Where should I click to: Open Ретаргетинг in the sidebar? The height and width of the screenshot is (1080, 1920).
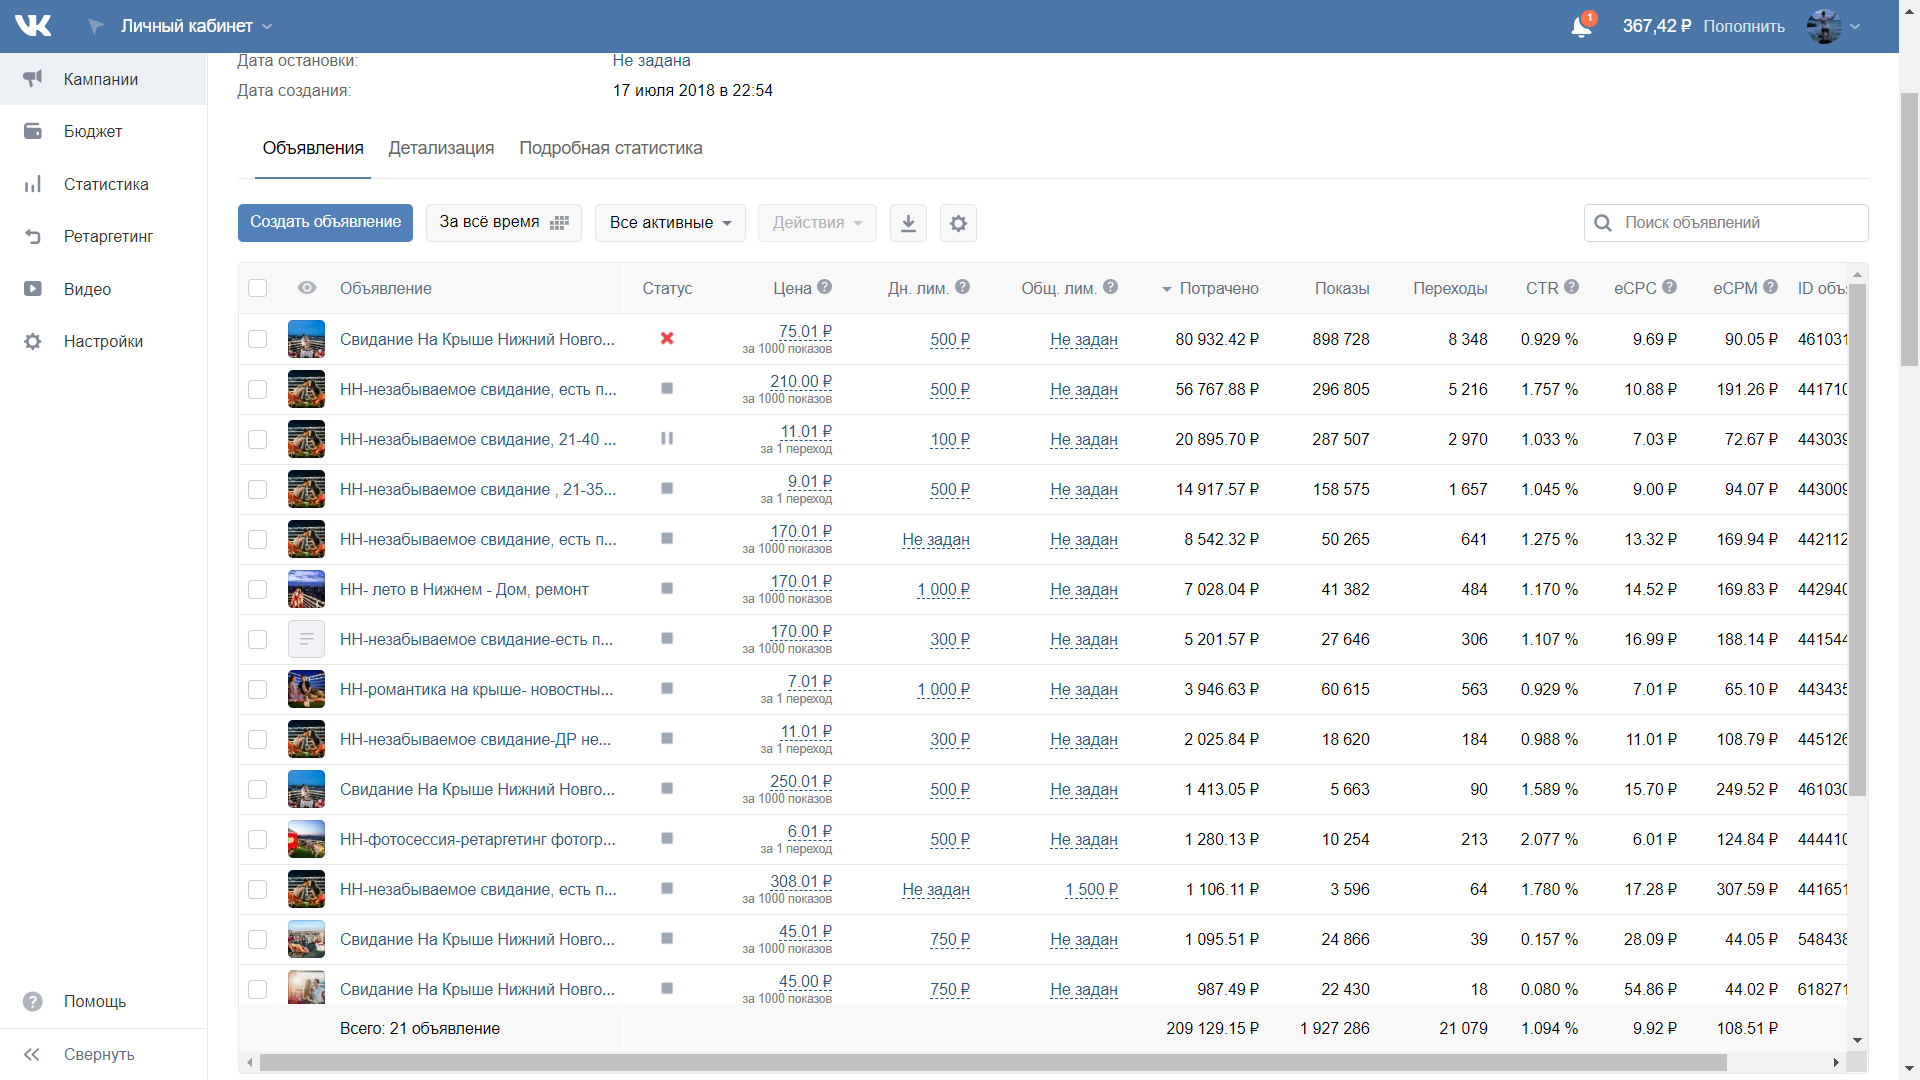click(107, 237)
